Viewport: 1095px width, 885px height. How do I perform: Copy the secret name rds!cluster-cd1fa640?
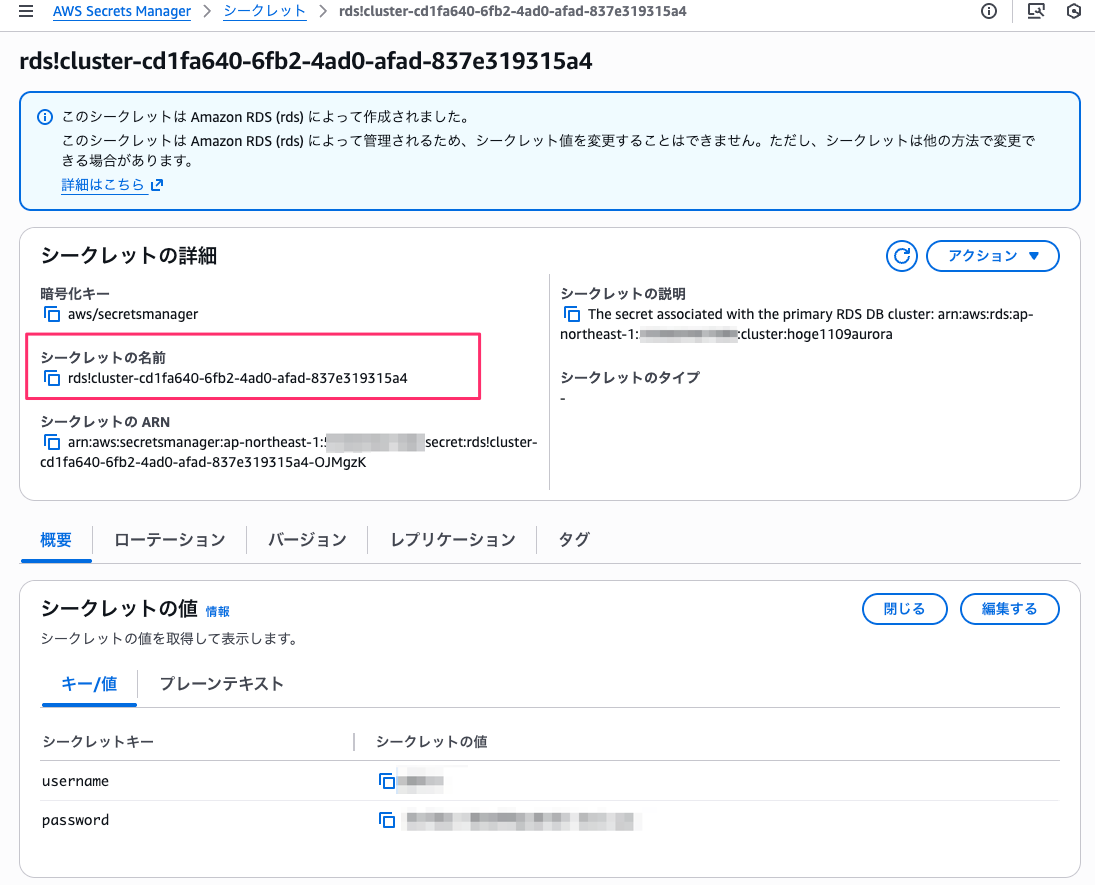tap(51, 377)
